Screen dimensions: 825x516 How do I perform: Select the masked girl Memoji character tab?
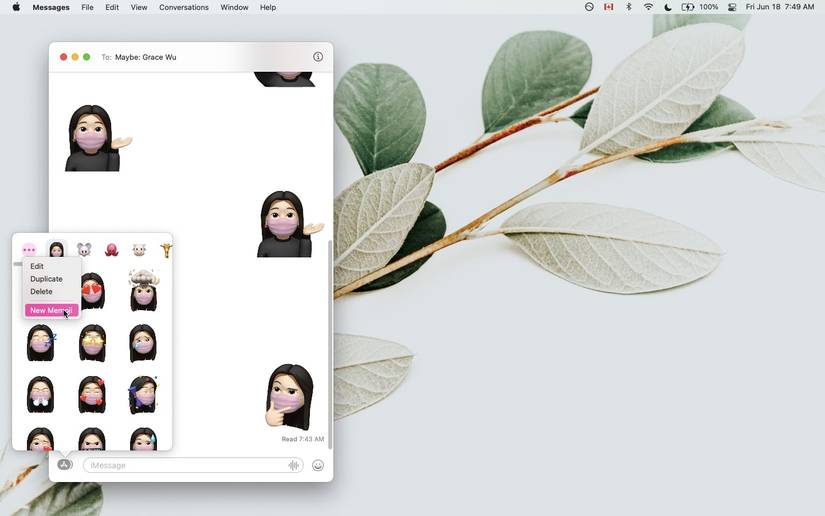(56, 249)
